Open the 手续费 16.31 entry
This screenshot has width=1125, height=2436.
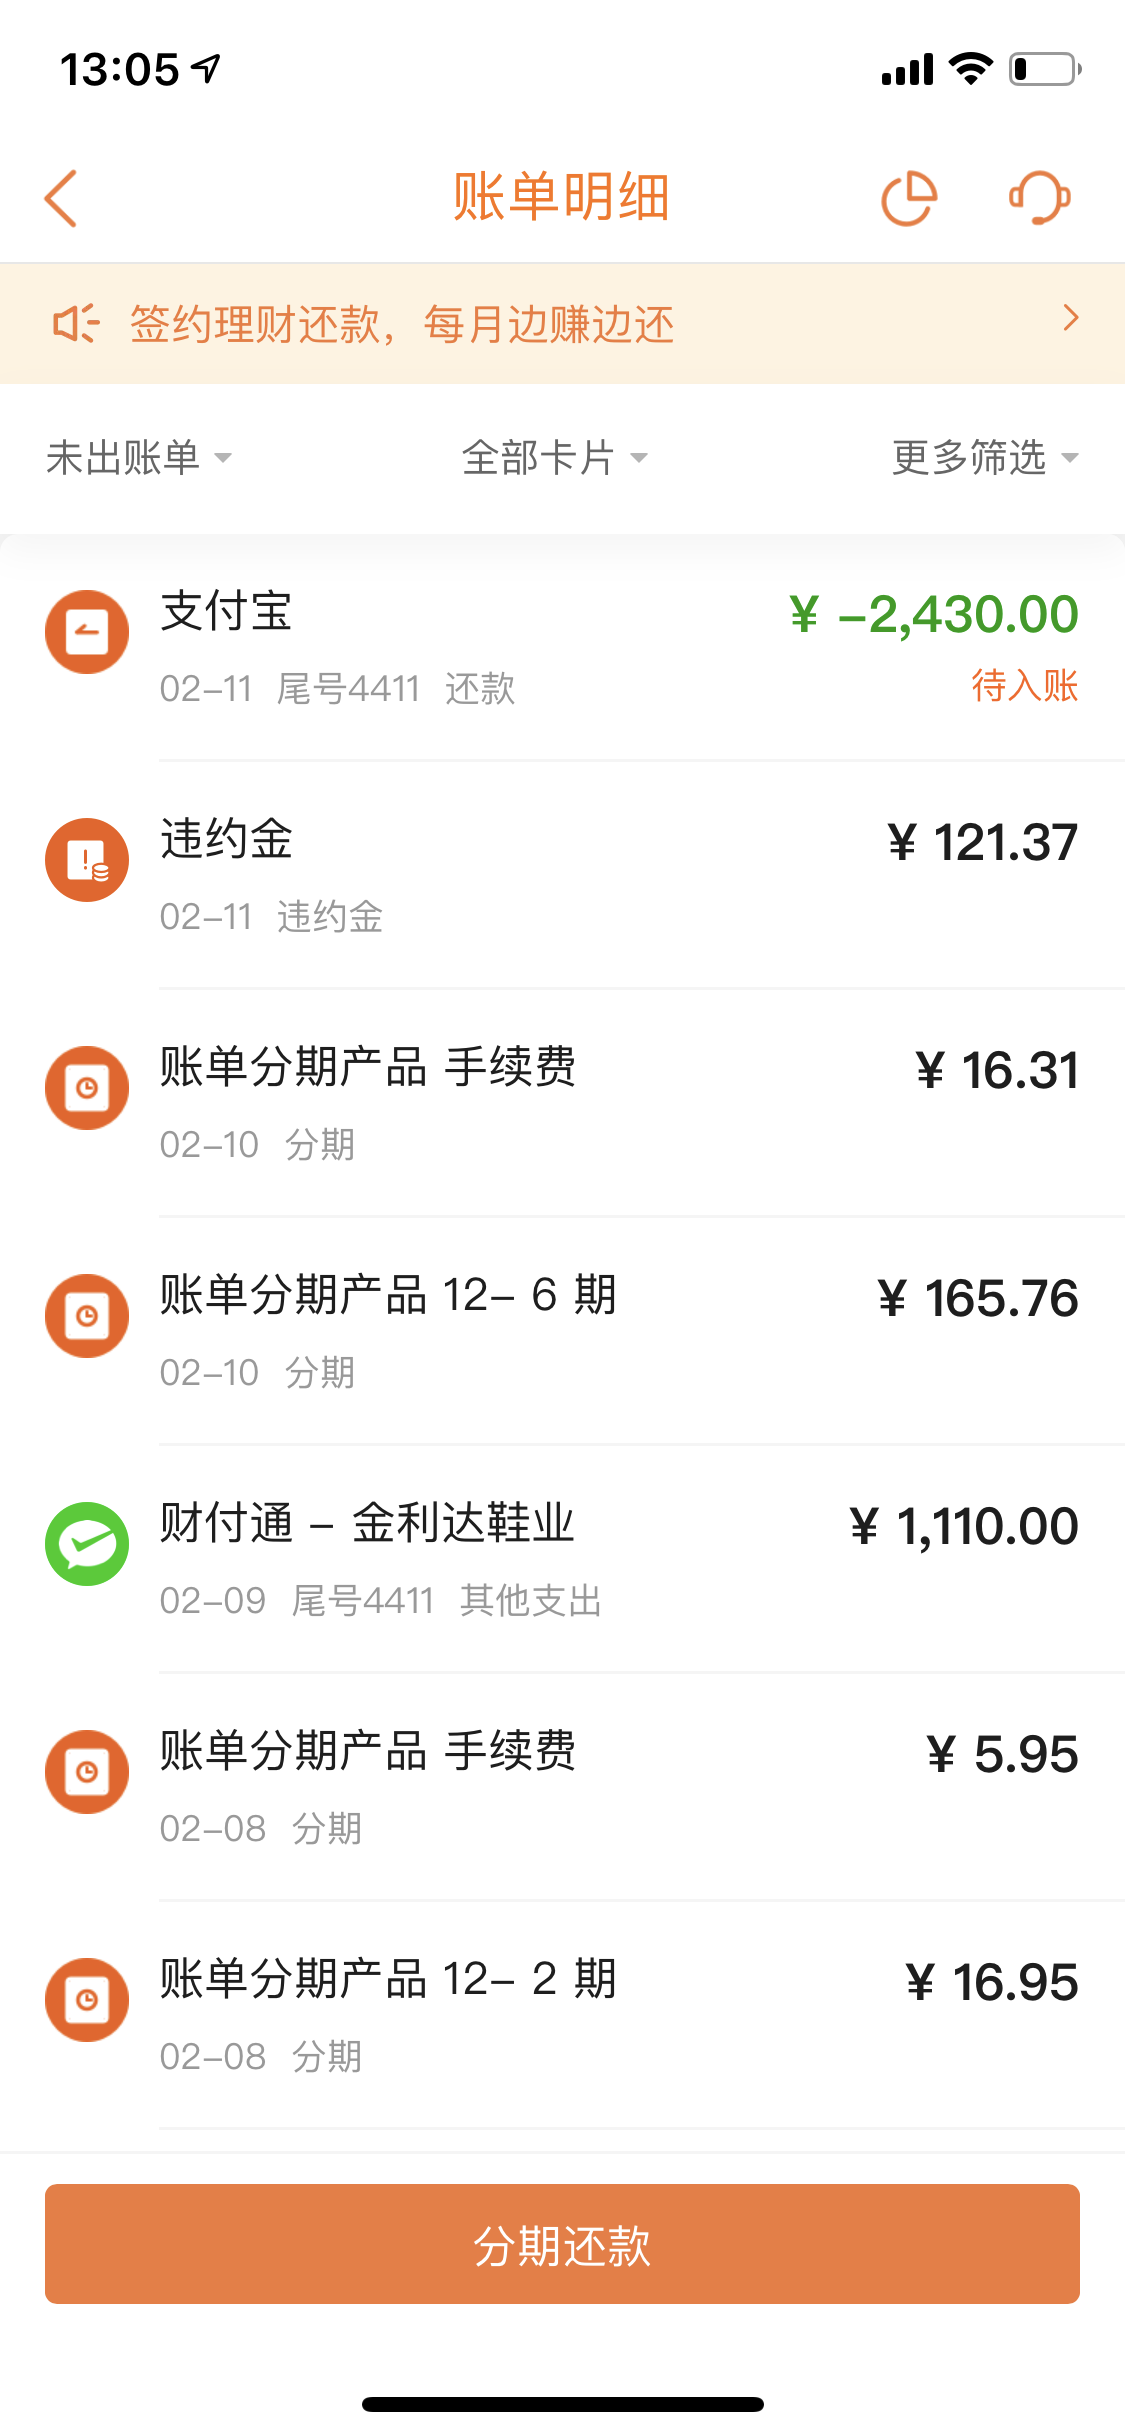click(x=562, y=1103)
